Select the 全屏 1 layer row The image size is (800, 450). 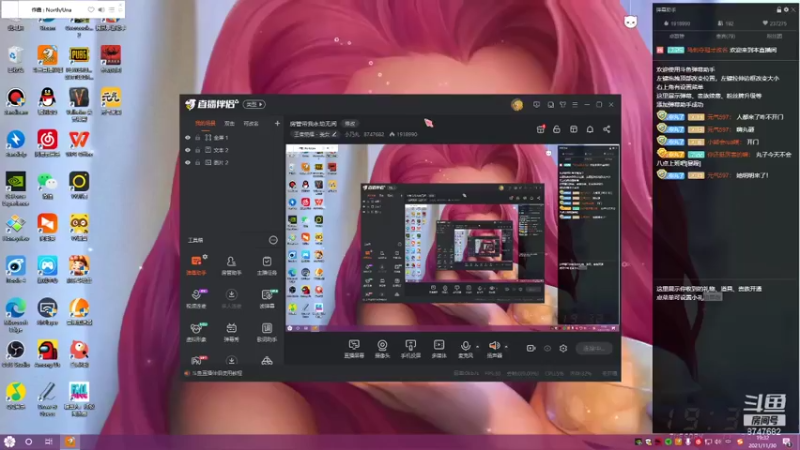point(233,138)
